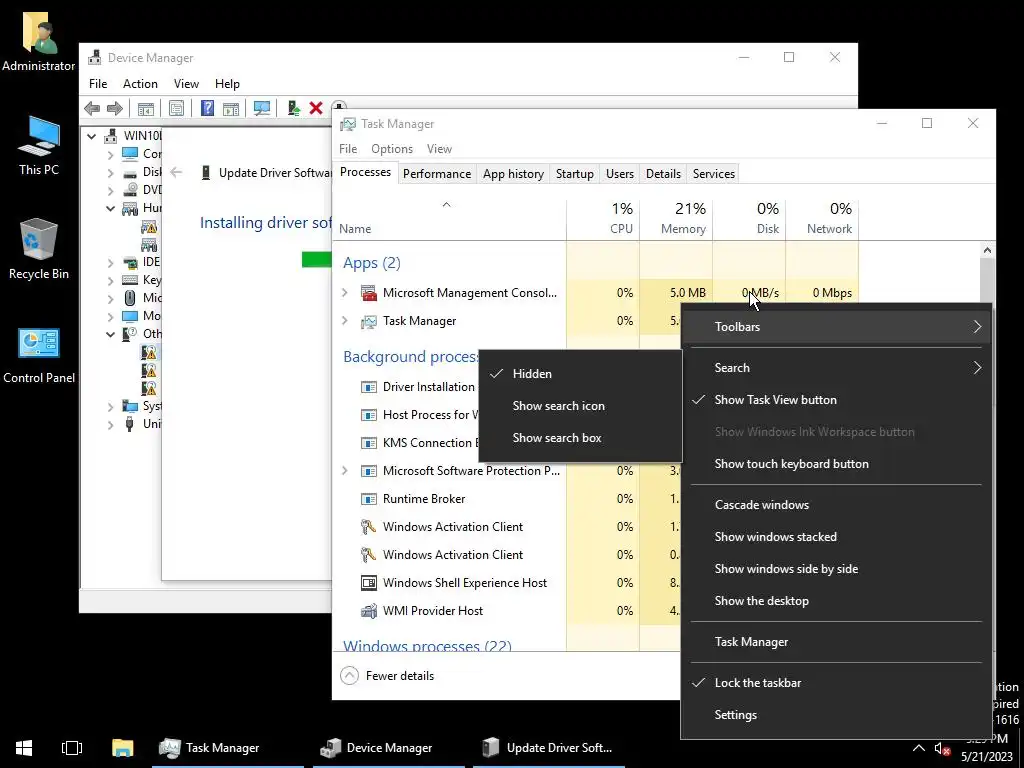The width and height of the screenshot is (1024, 768).
Task: Expand the Search submenu
Action: (836, 368)
